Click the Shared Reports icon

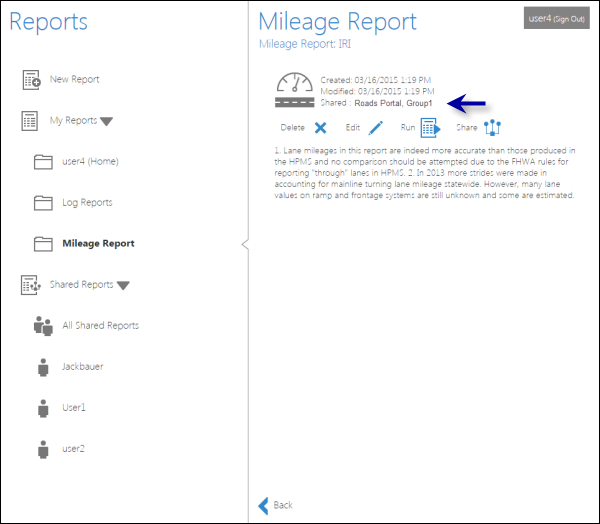tap(31, 285)
